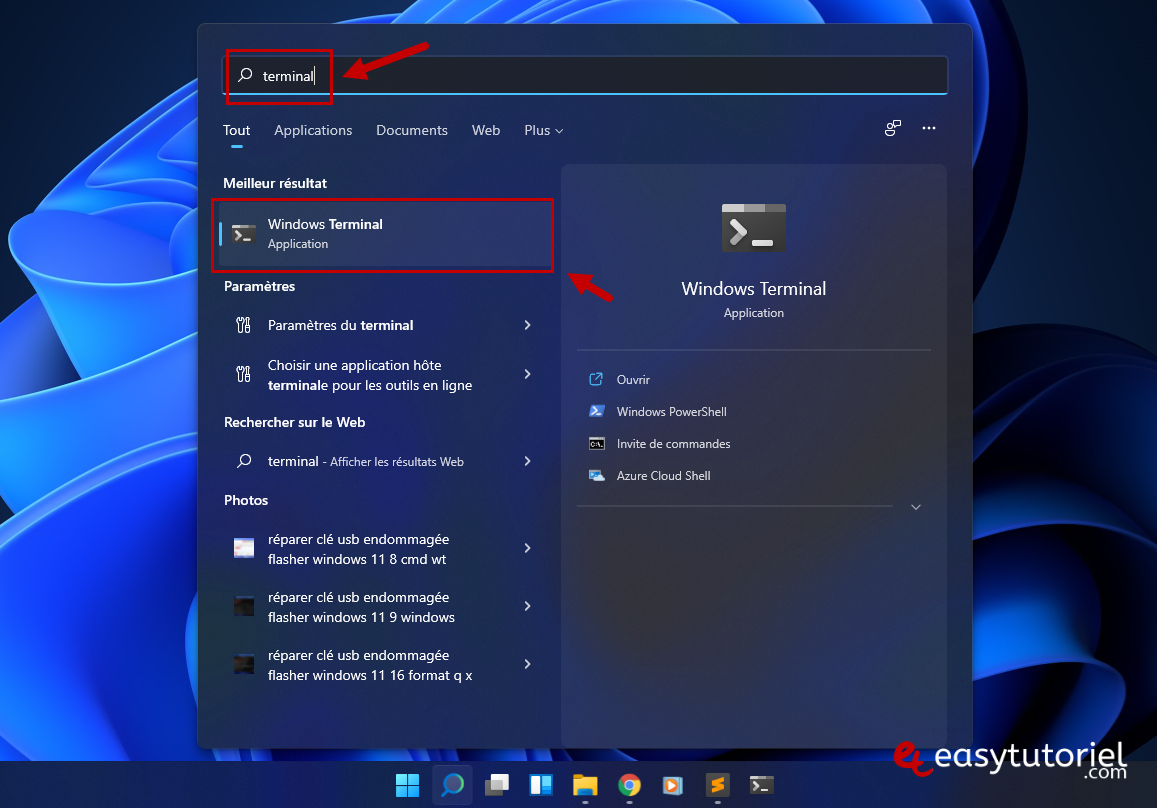
Task: Open File Explorer from taskbar
Action: tap(585, 785)
